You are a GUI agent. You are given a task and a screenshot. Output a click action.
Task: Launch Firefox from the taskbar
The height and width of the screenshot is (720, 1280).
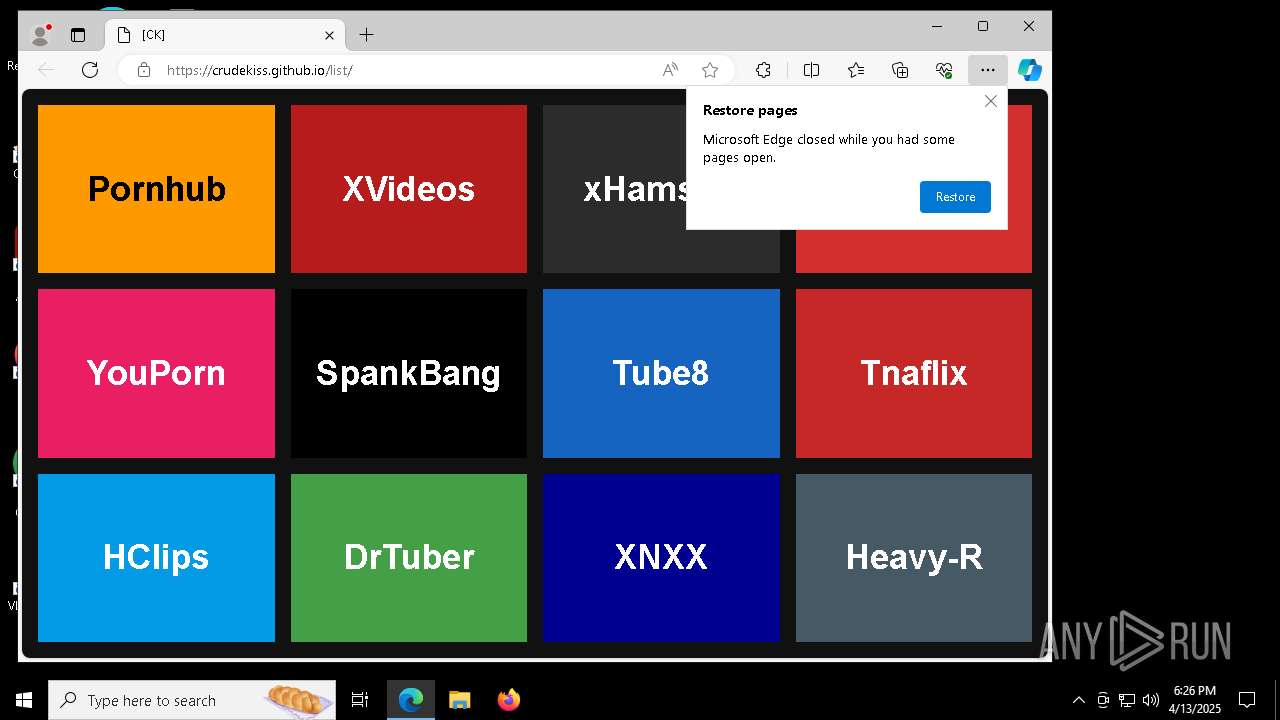click(509, 700)
